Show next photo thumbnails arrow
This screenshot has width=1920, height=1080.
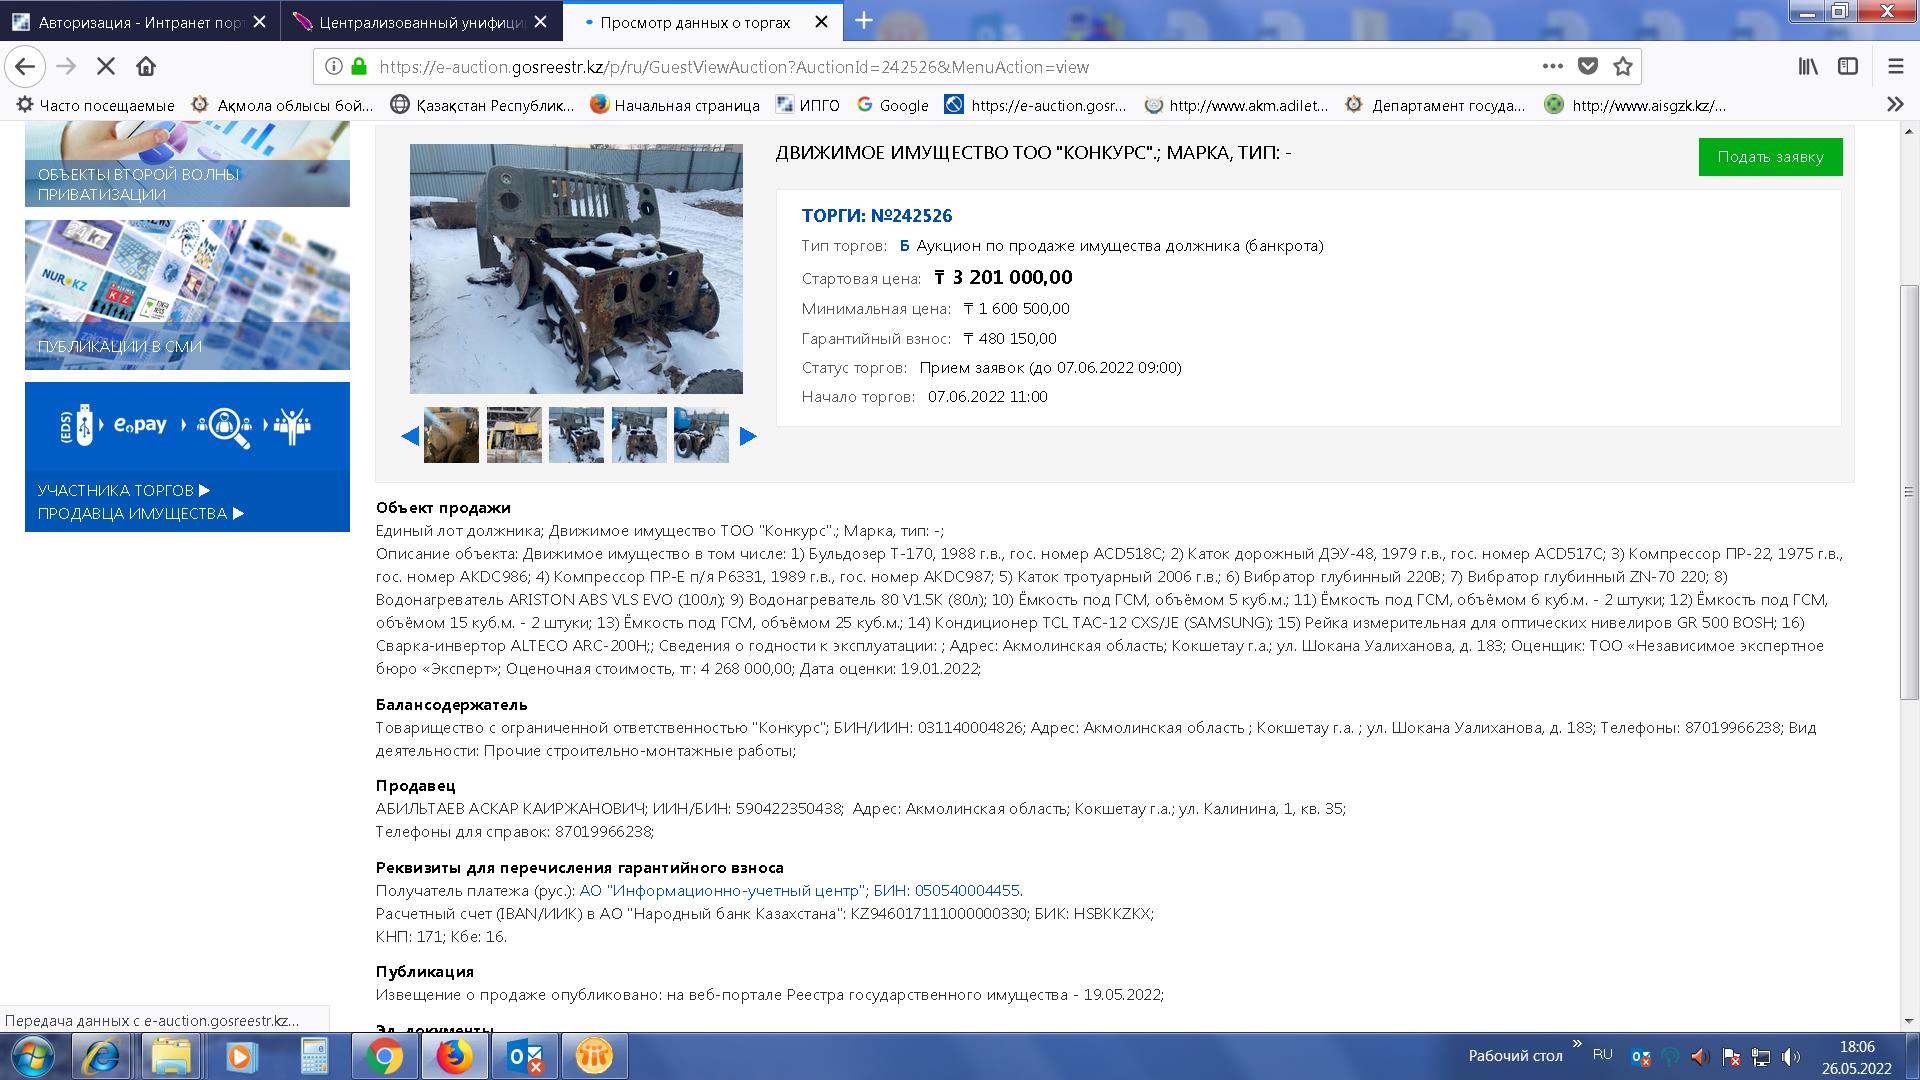coord(748,436)
